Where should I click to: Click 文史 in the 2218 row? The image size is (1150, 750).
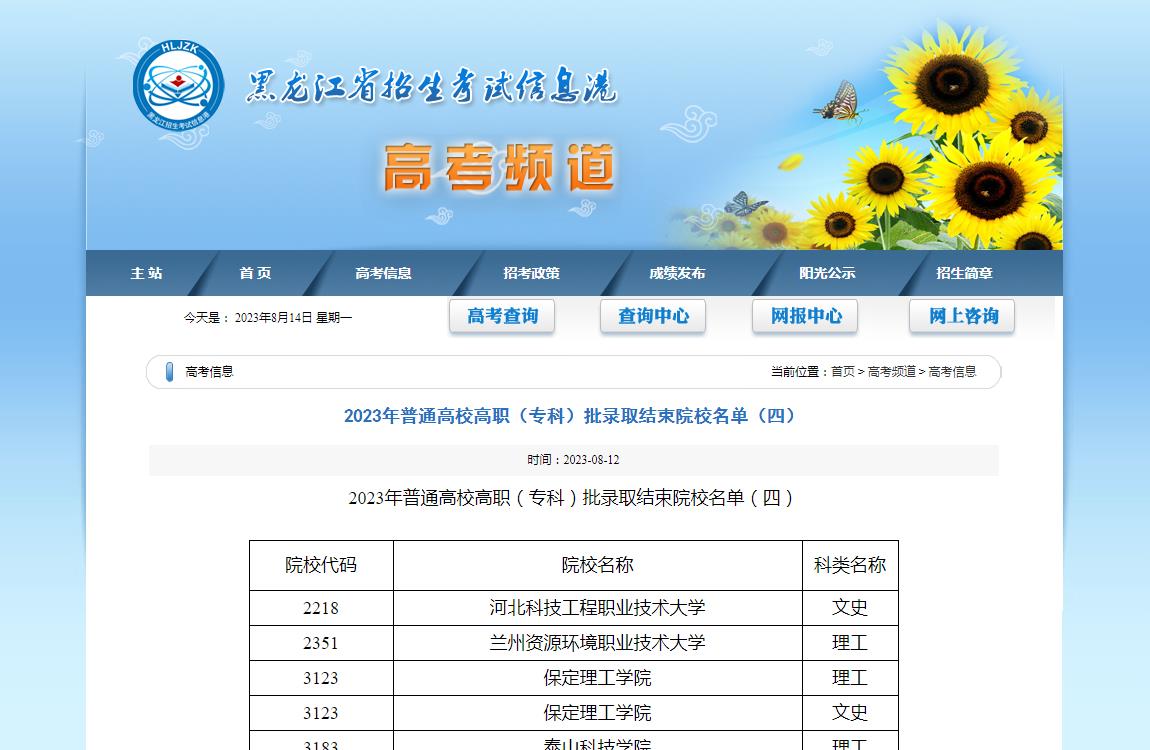click(x=850, y=608)
